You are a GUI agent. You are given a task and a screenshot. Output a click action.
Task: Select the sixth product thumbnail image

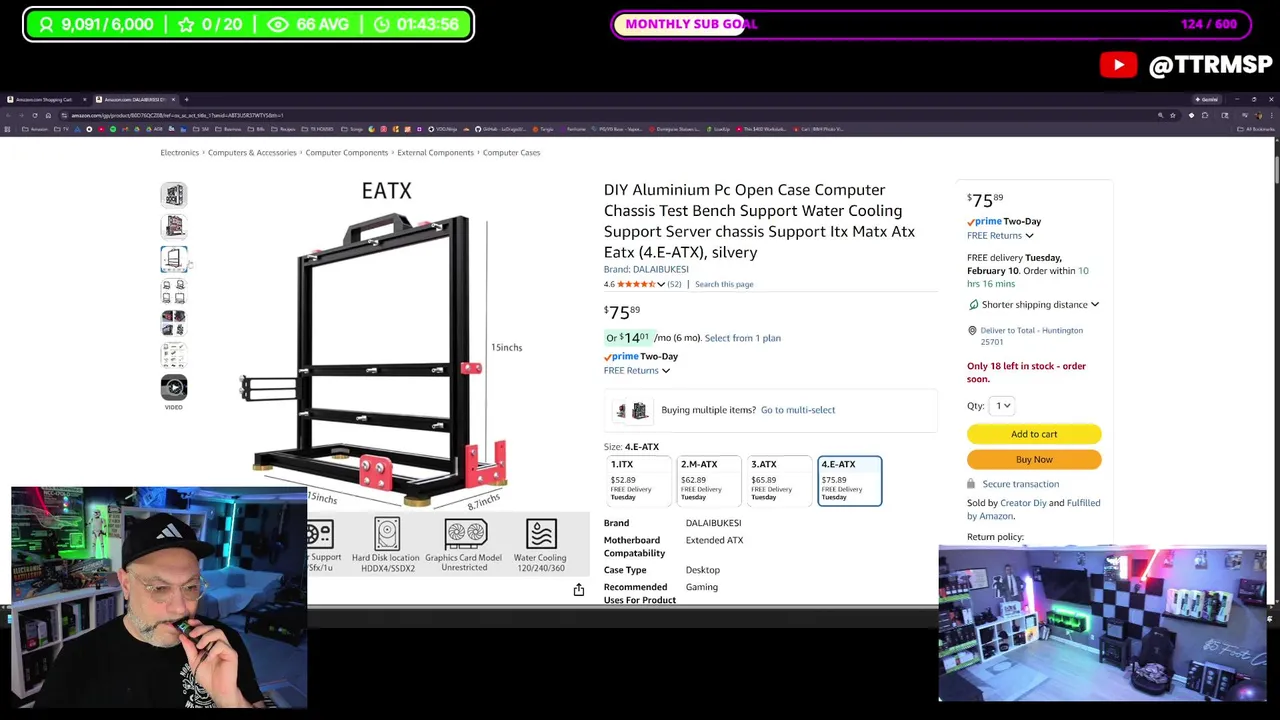coord(174,355)
